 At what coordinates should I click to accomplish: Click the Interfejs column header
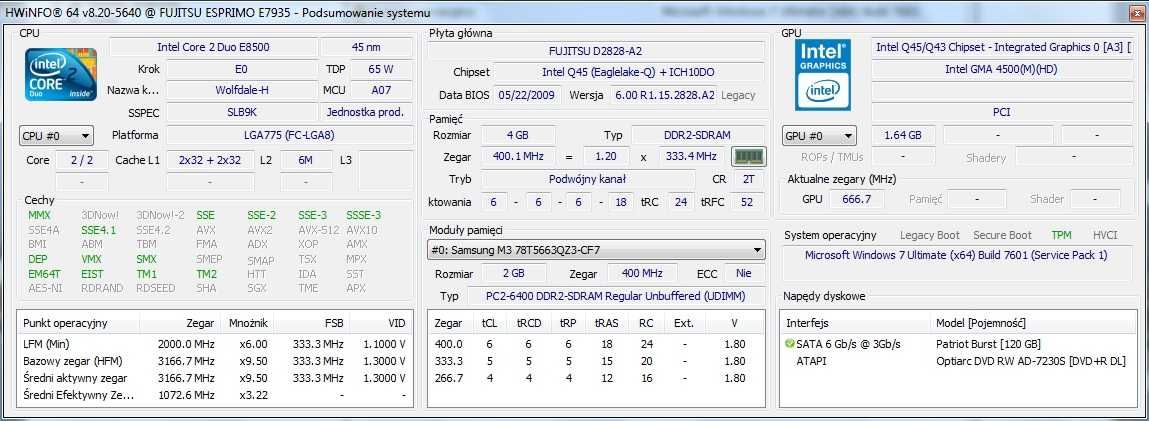click(856, 323)
